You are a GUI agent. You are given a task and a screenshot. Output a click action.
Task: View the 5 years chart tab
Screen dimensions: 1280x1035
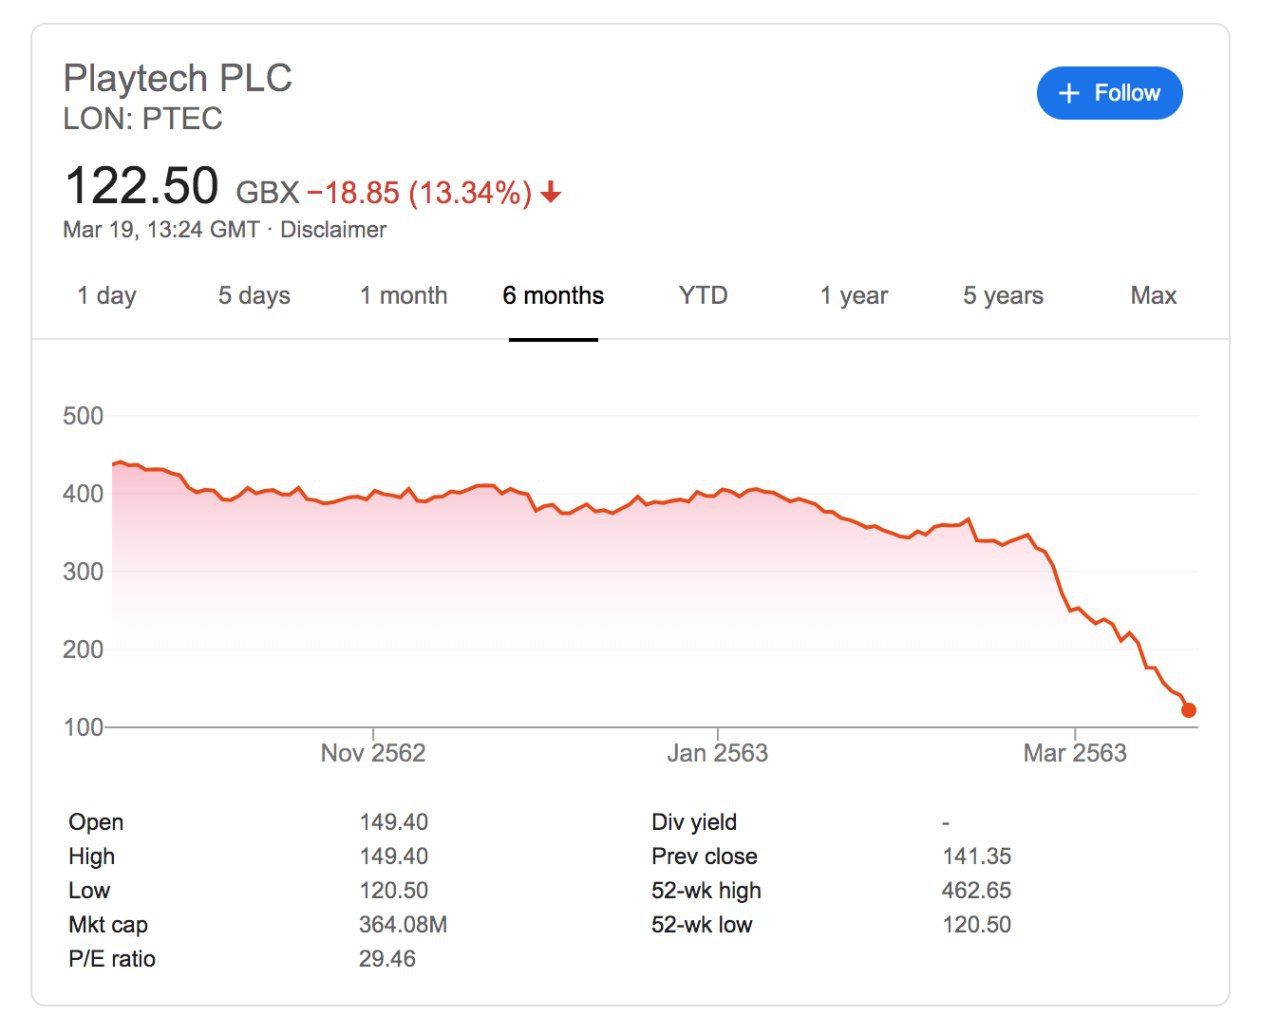1003,296
